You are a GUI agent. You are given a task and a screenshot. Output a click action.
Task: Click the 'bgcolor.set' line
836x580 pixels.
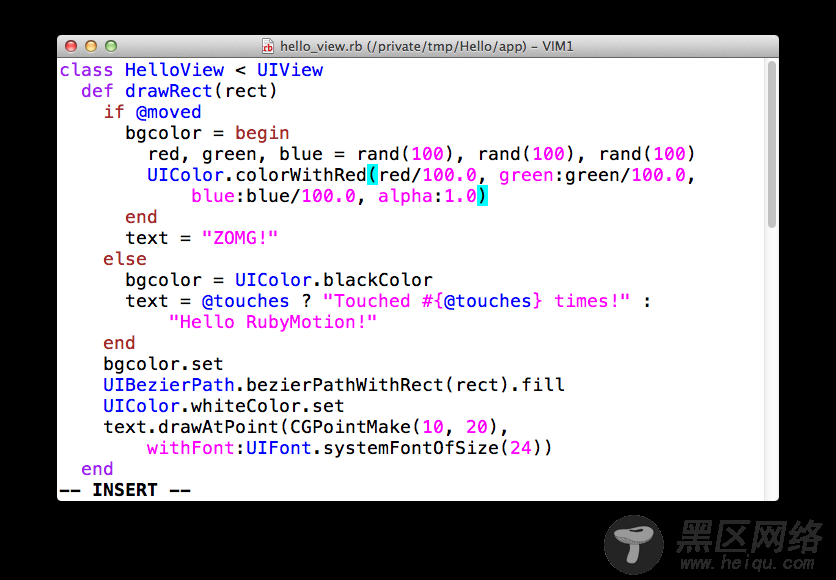click(163, 364)
